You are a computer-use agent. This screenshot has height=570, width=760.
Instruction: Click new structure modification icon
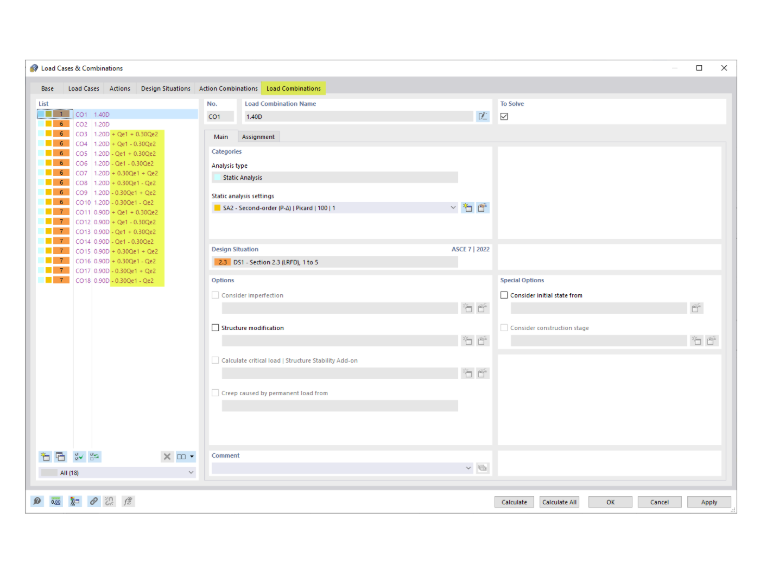click(467, 341)
